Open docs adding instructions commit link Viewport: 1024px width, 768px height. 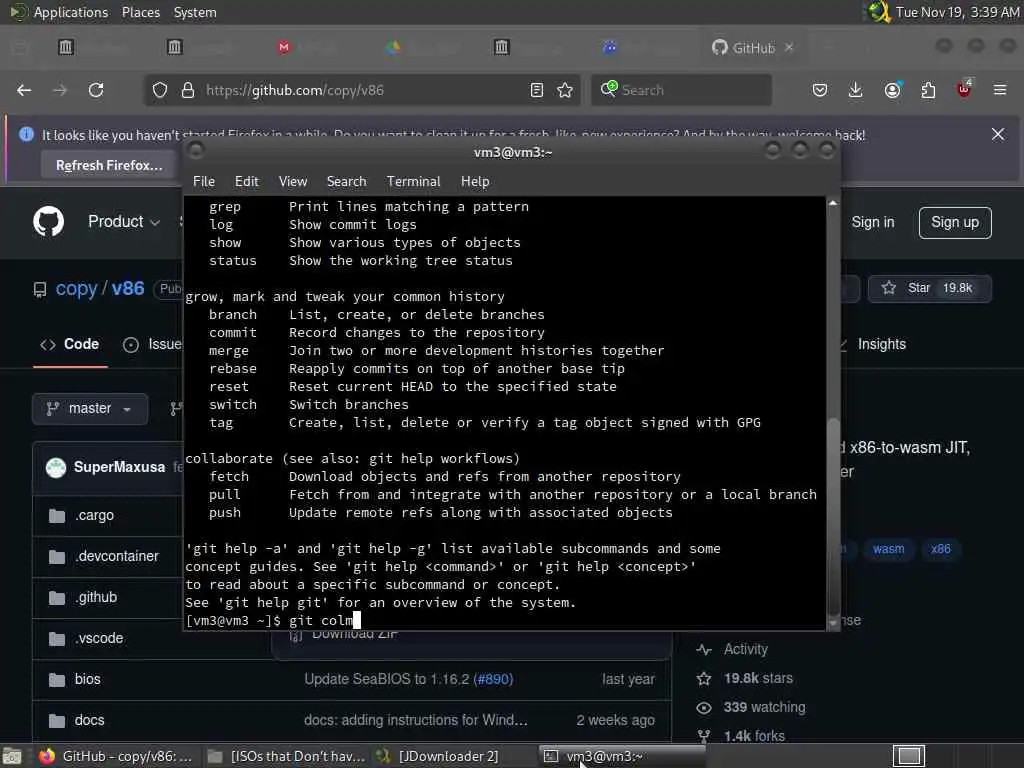[415, 720]
